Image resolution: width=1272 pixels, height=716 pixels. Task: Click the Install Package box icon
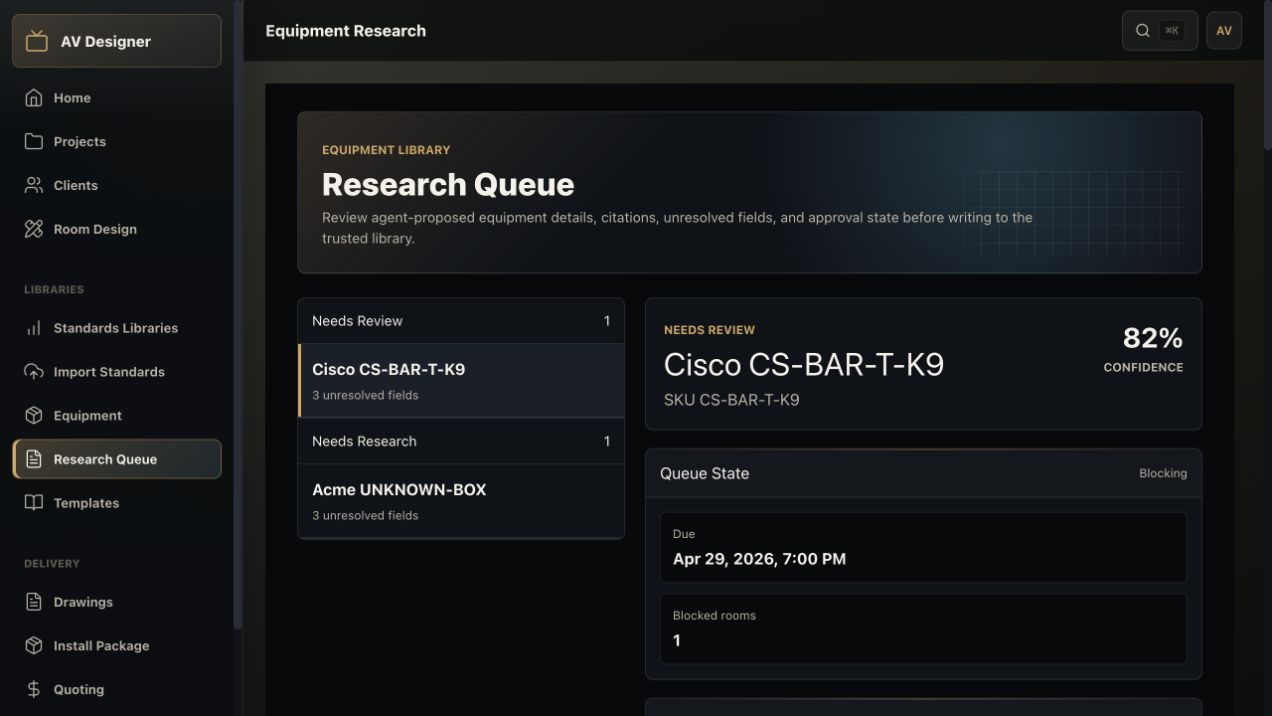coord(34,646)
